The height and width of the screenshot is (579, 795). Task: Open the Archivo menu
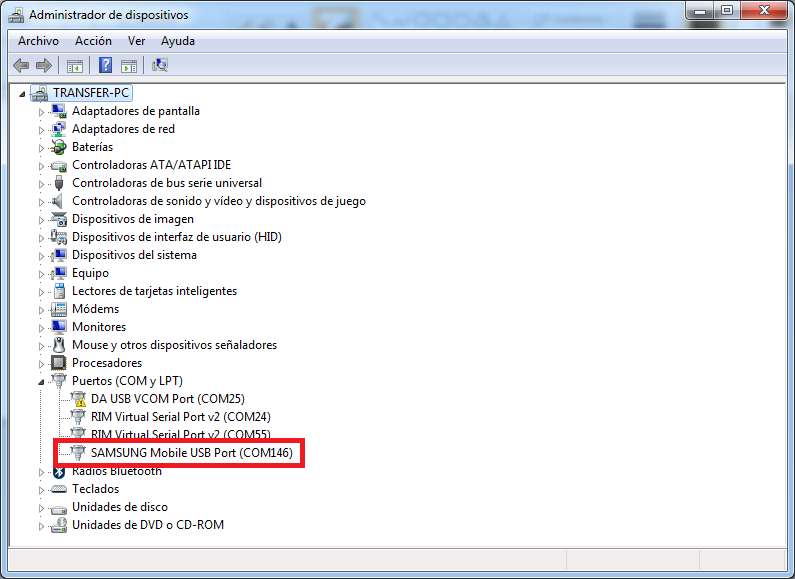point(38,41)
